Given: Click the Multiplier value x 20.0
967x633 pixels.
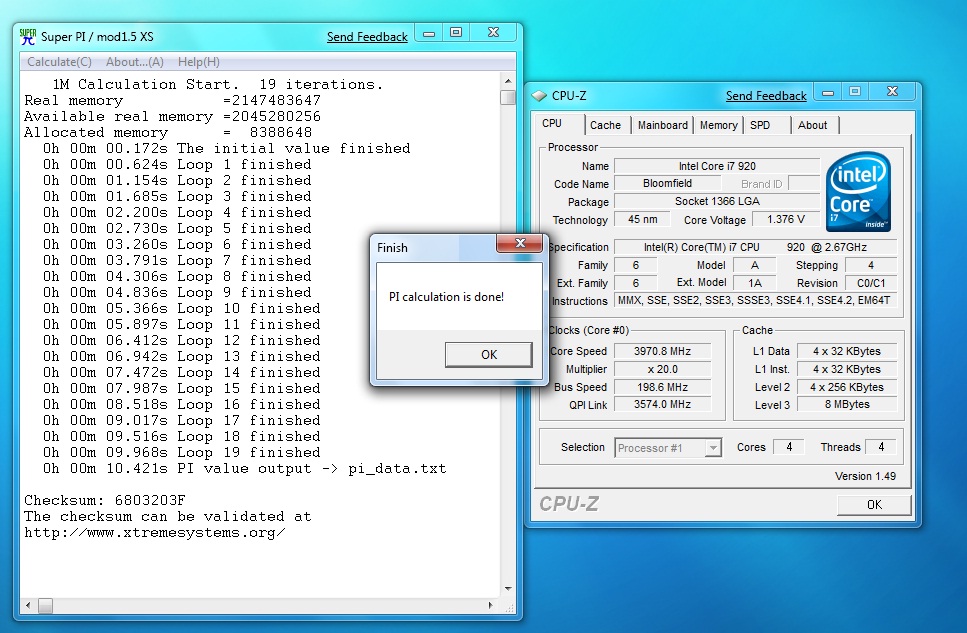Looking at the screenshot, I should coord(662,369).
